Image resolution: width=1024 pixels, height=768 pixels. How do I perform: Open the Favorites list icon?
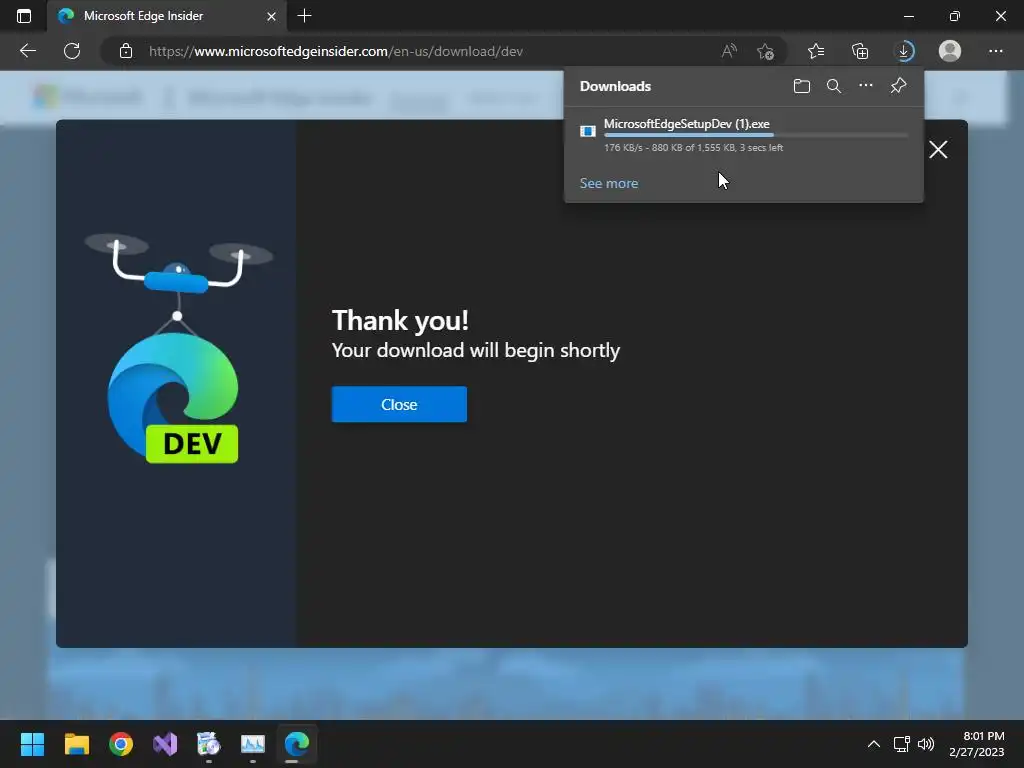click(x=816, y=51)
